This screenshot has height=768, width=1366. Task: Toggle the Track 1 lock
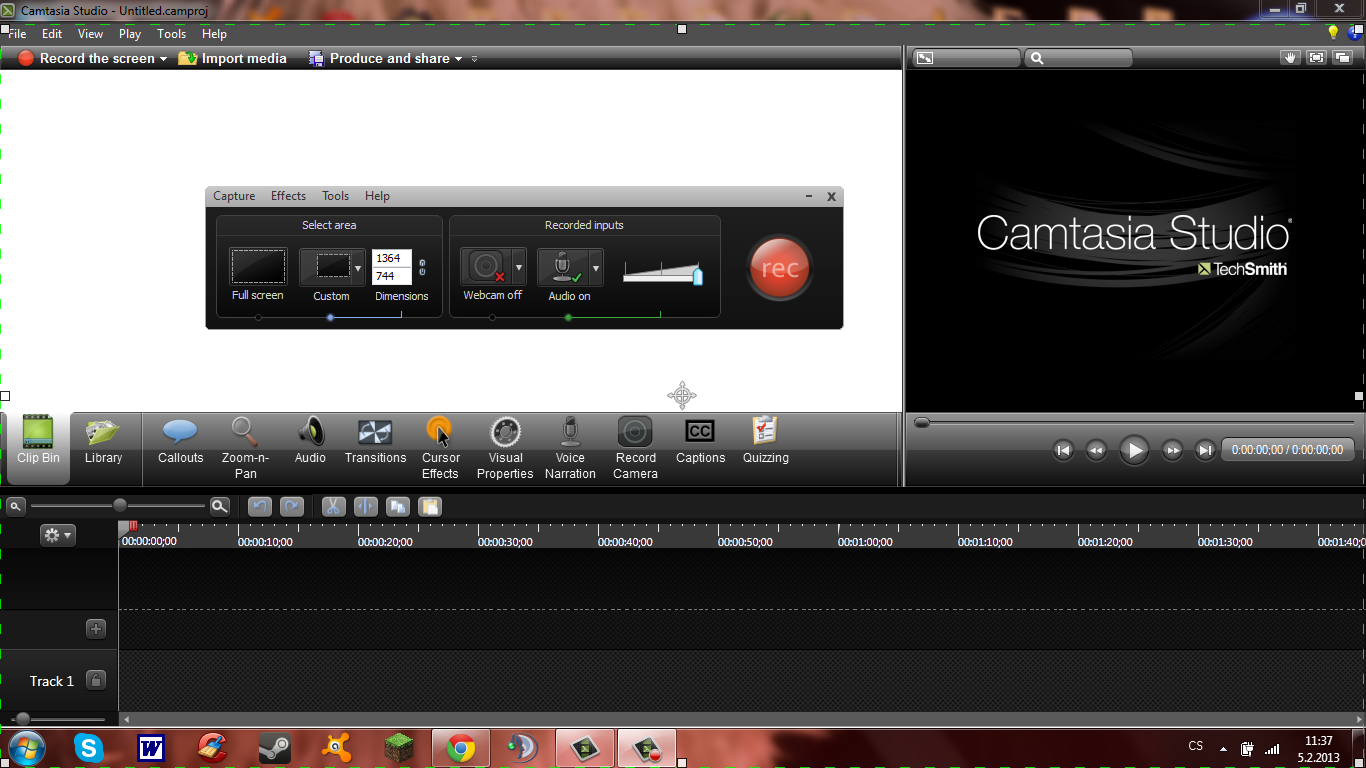[x=96, y=680]
